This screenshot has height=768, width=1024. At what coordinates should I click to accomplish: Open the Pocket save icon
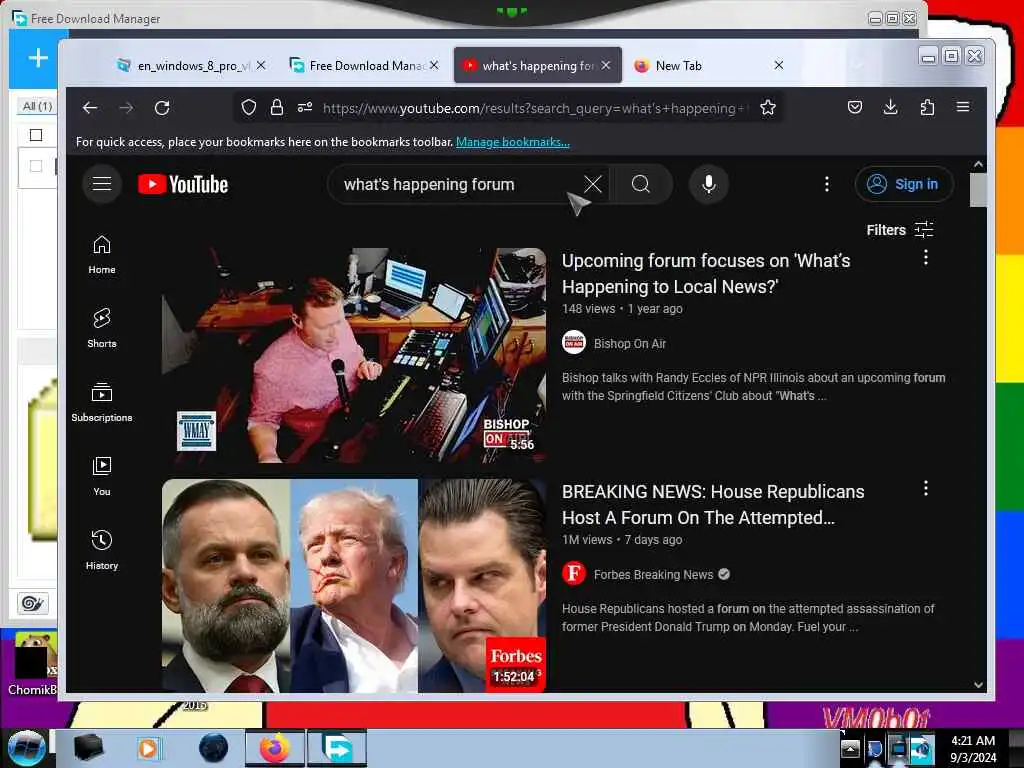tap(854, 107)
